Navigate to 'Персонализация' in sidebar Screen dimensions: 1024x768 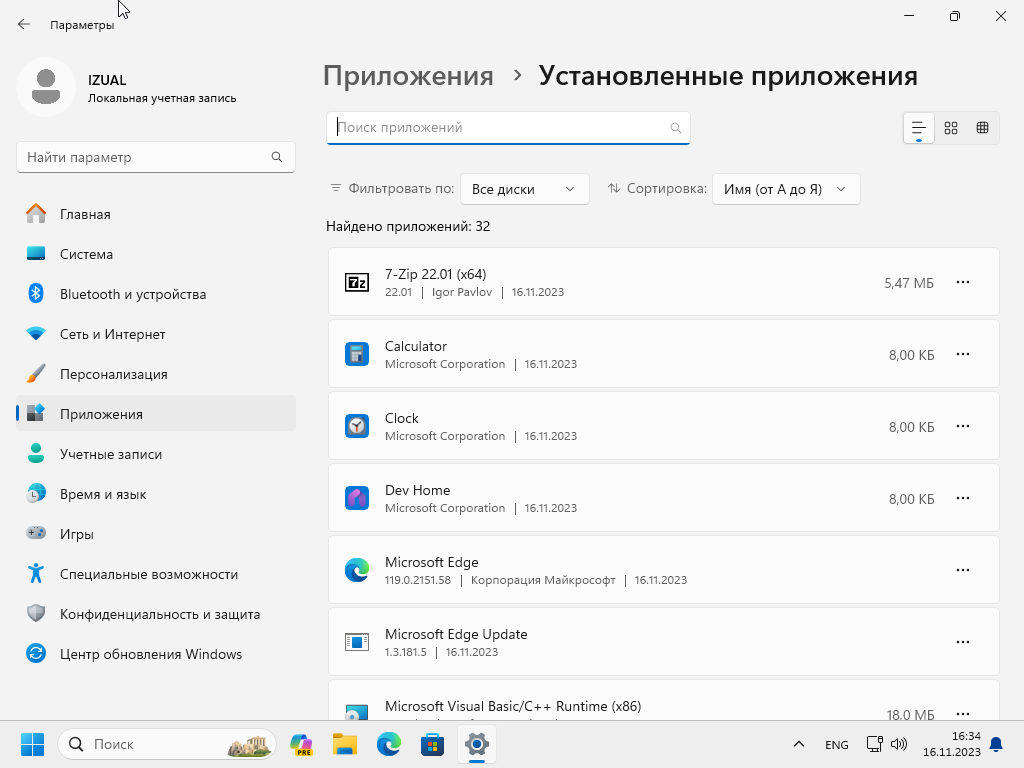[113, 374]
